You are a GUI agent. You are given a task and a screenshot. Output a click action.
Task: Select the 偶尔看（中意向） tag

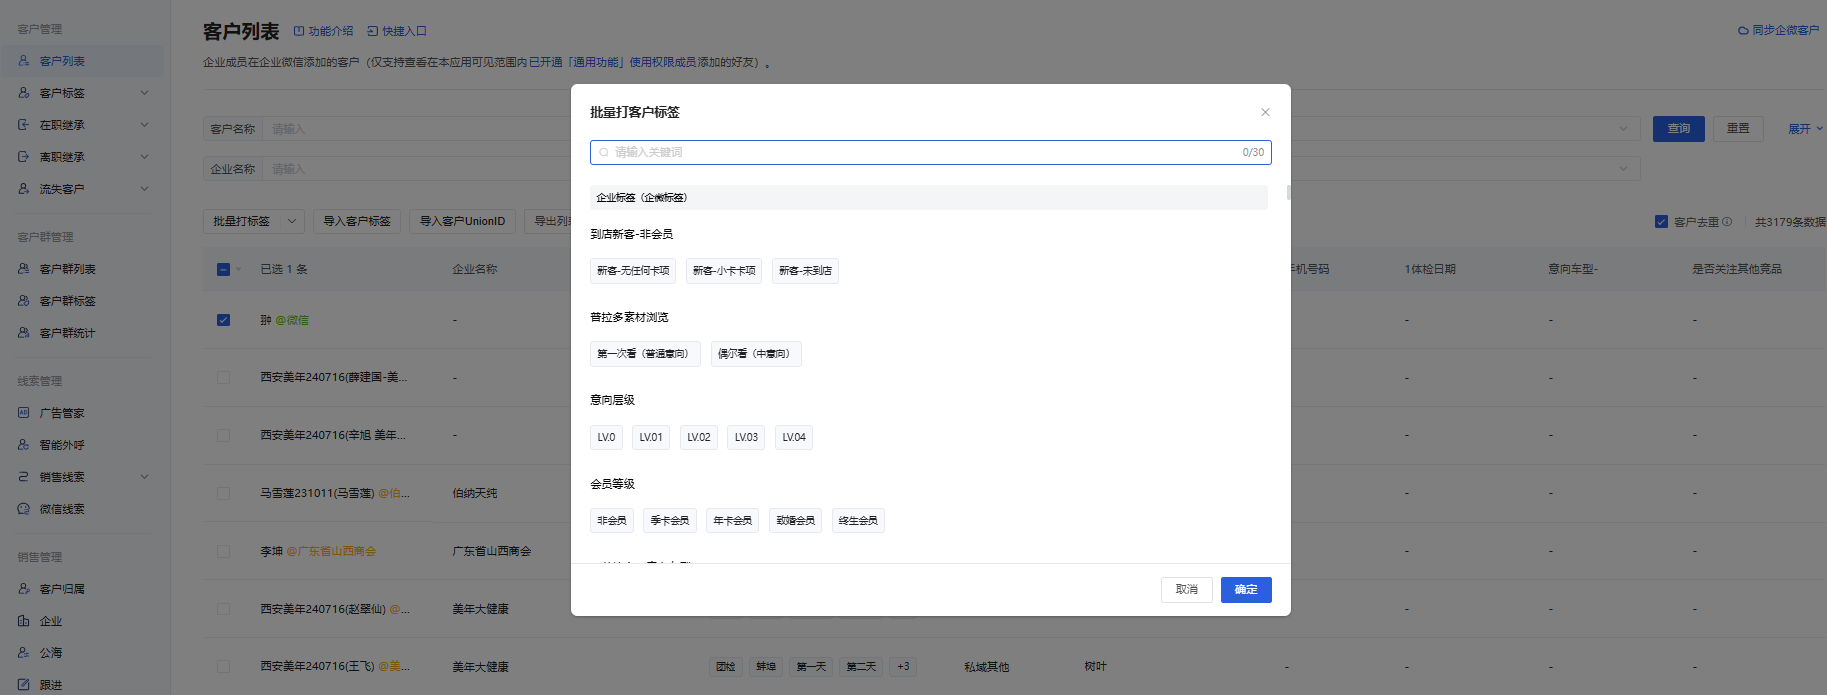[x=756, y=354]
